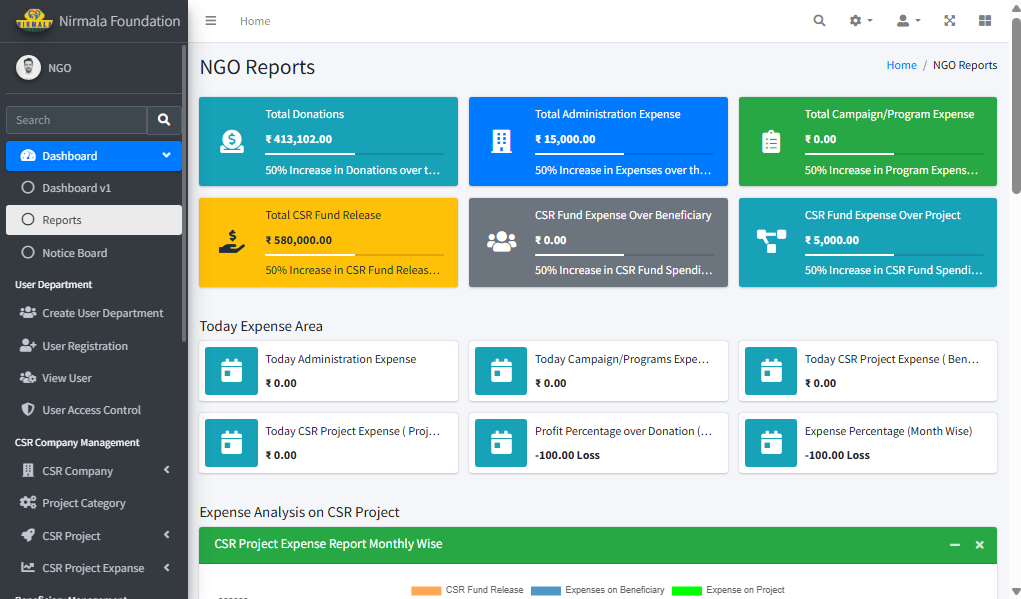Open the settings gear dropdown

click(x=860, y=21)
